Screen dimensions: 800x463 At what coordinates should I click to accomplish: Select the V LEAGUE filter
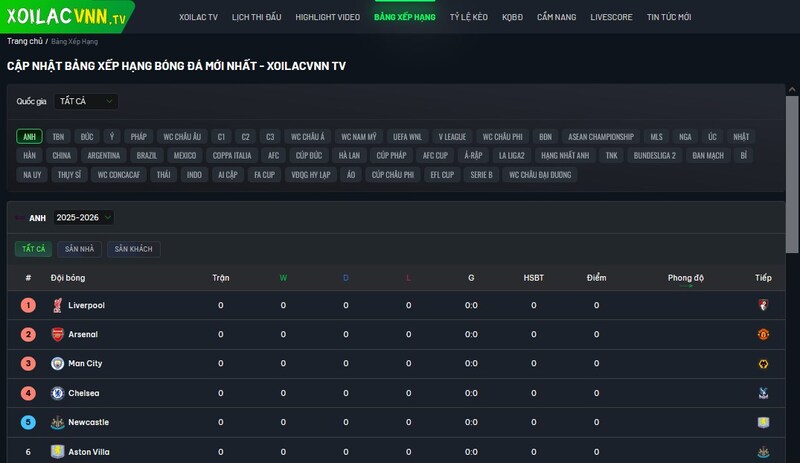(x=452, y=136)
